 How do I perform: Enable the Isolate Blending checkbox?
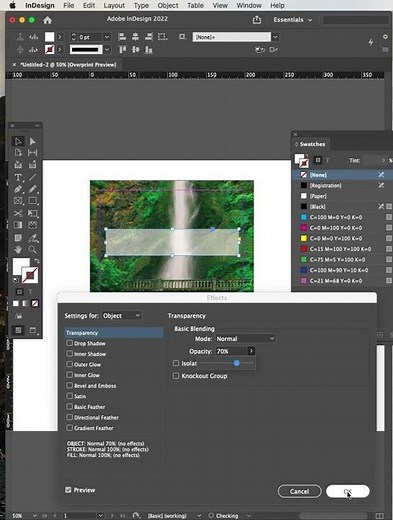tap(176, 363)
